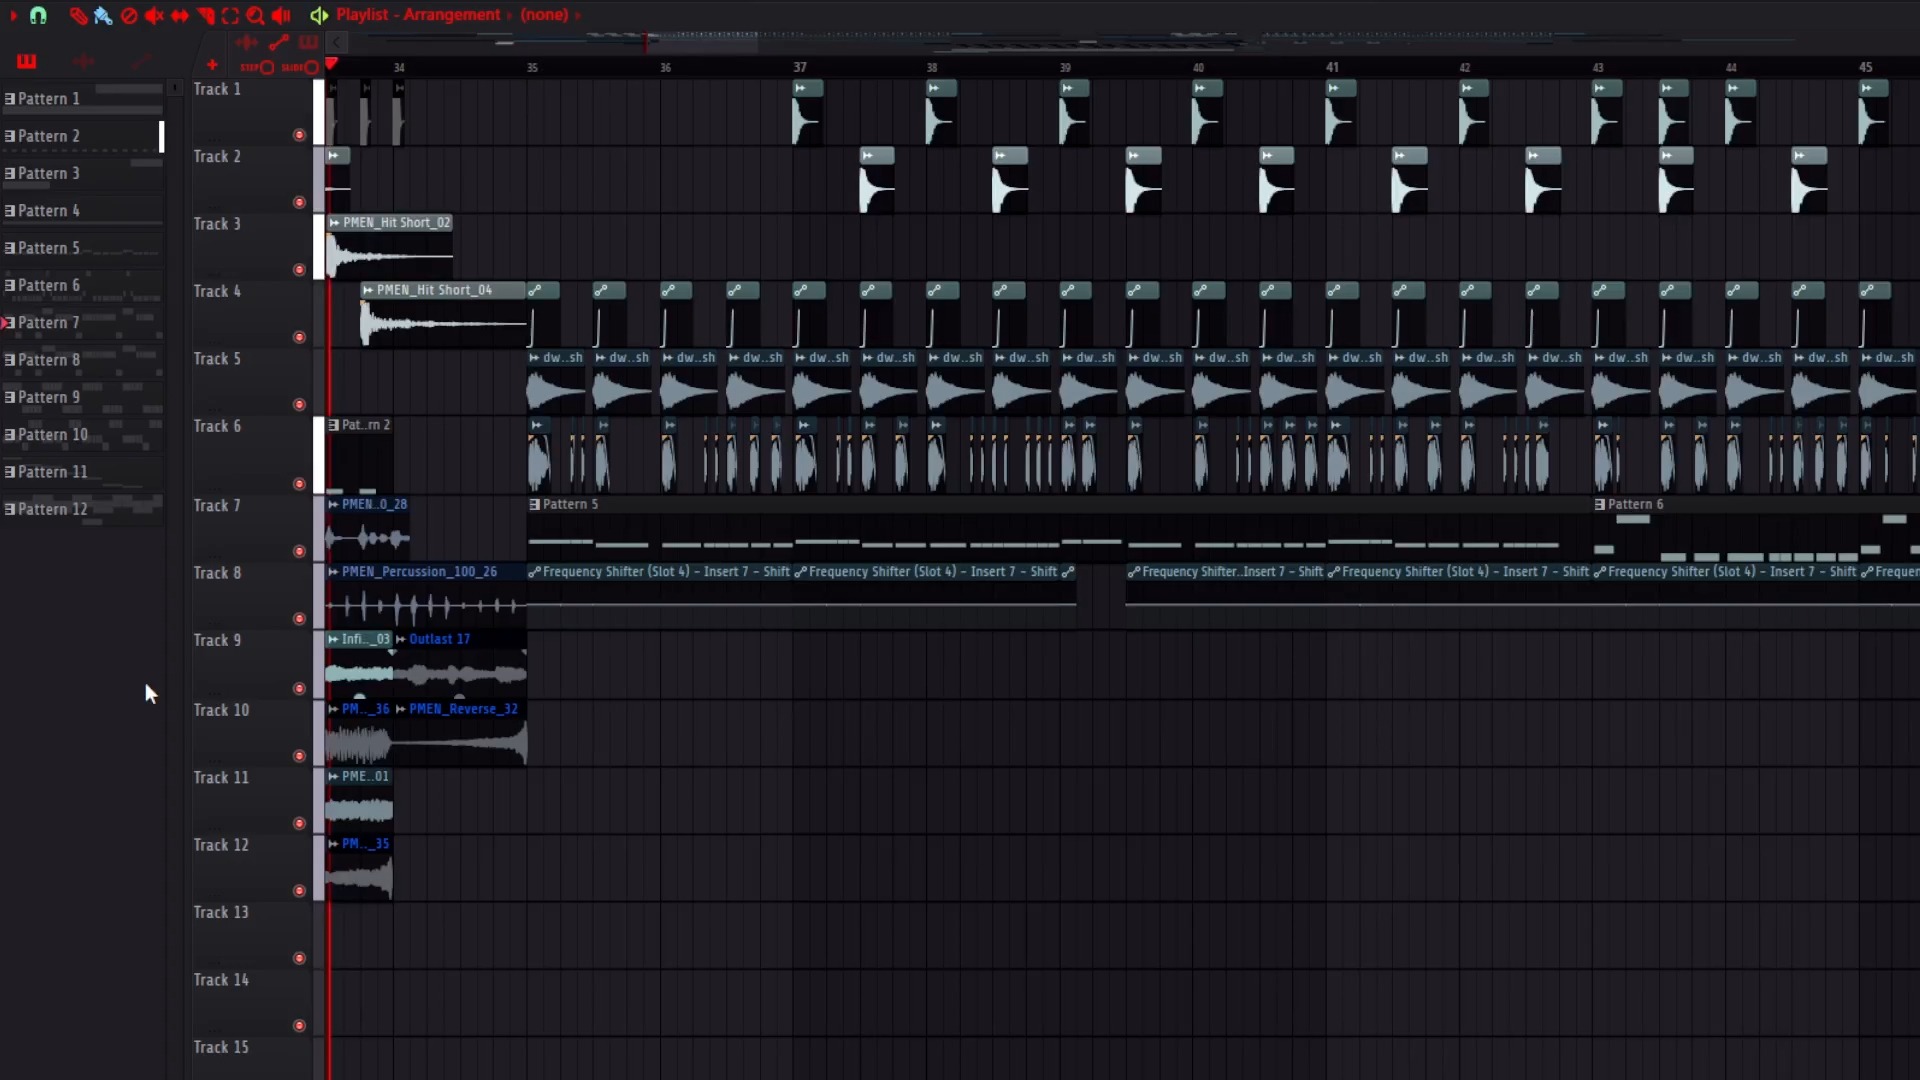Mute Track 1 using its switch

coord(299,135)
